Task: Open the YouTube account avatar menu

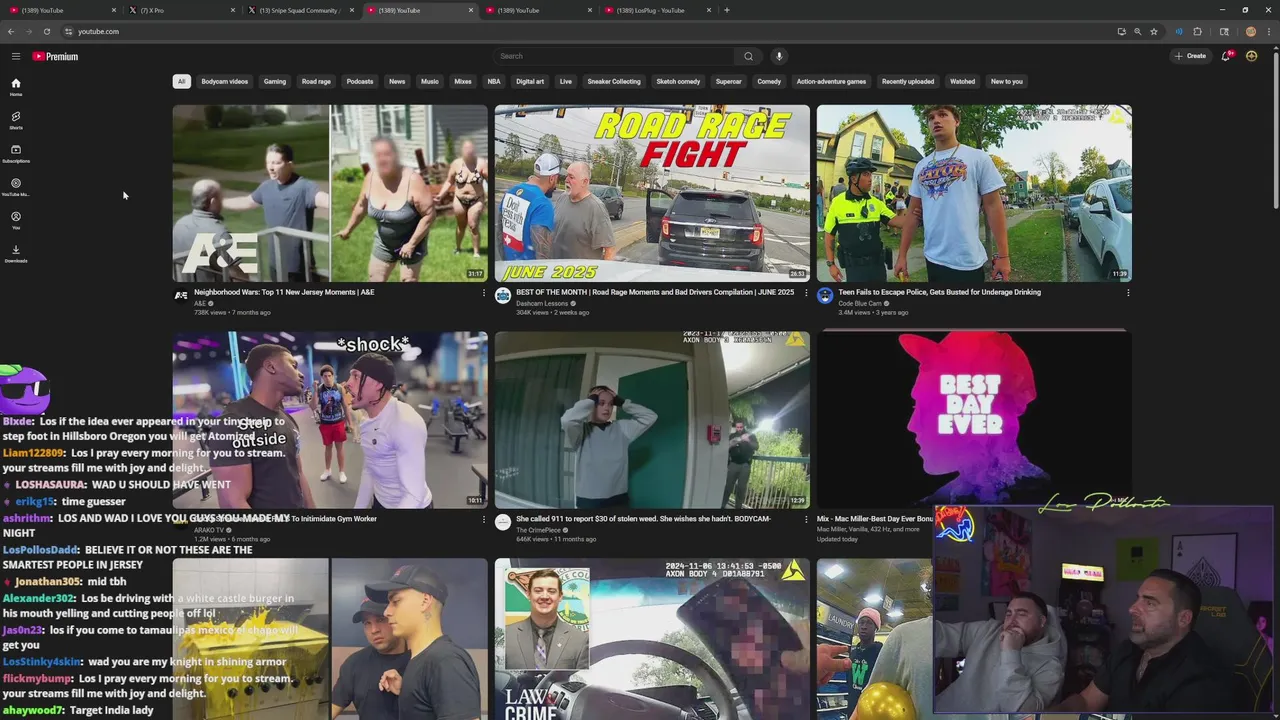Action: 1251,56
